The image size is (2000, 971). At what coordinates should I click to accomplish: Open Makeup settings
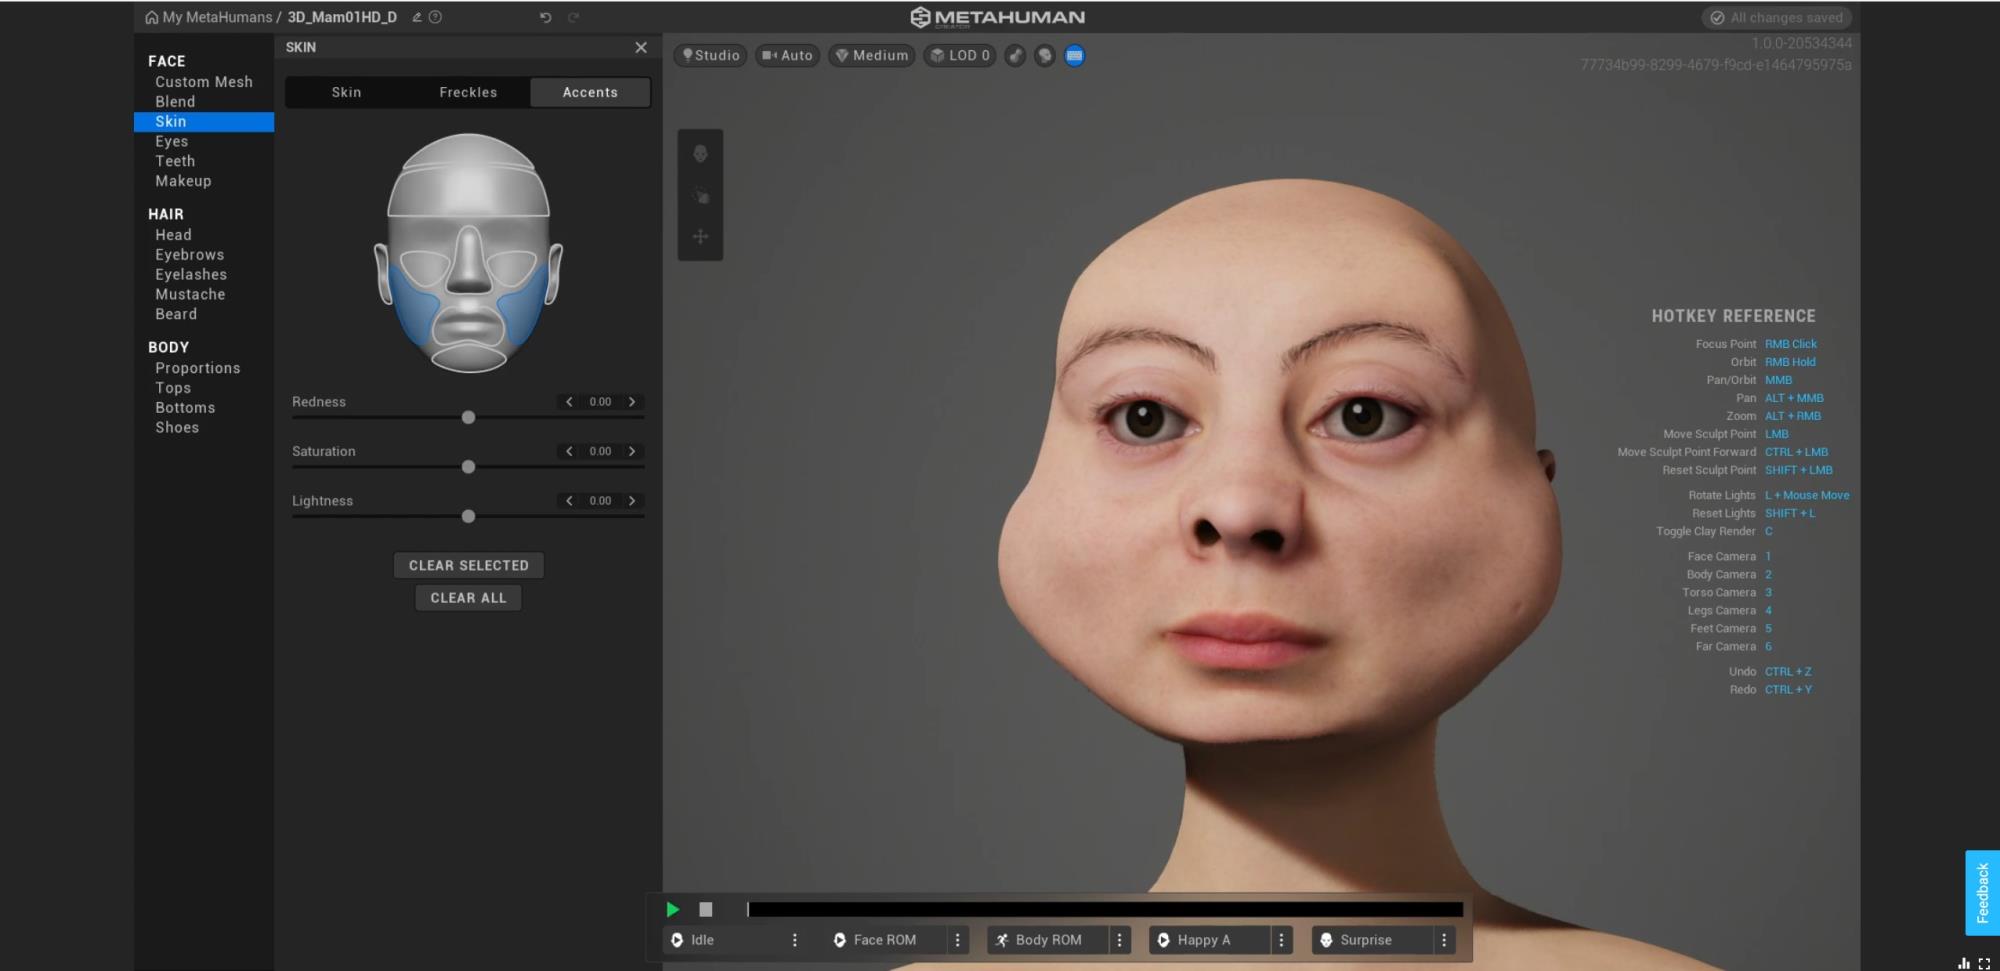(183, 181)
